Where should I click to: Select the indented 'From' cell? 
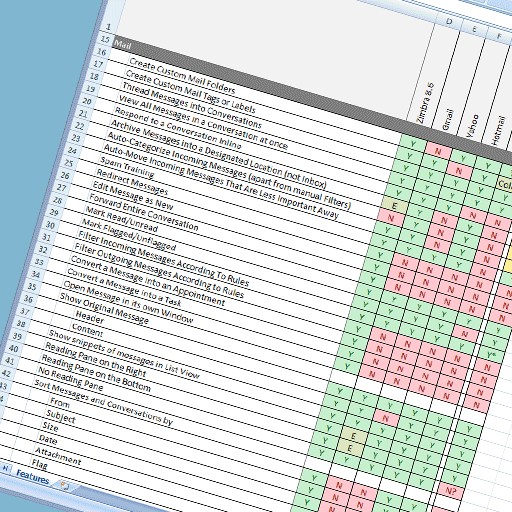60,403
